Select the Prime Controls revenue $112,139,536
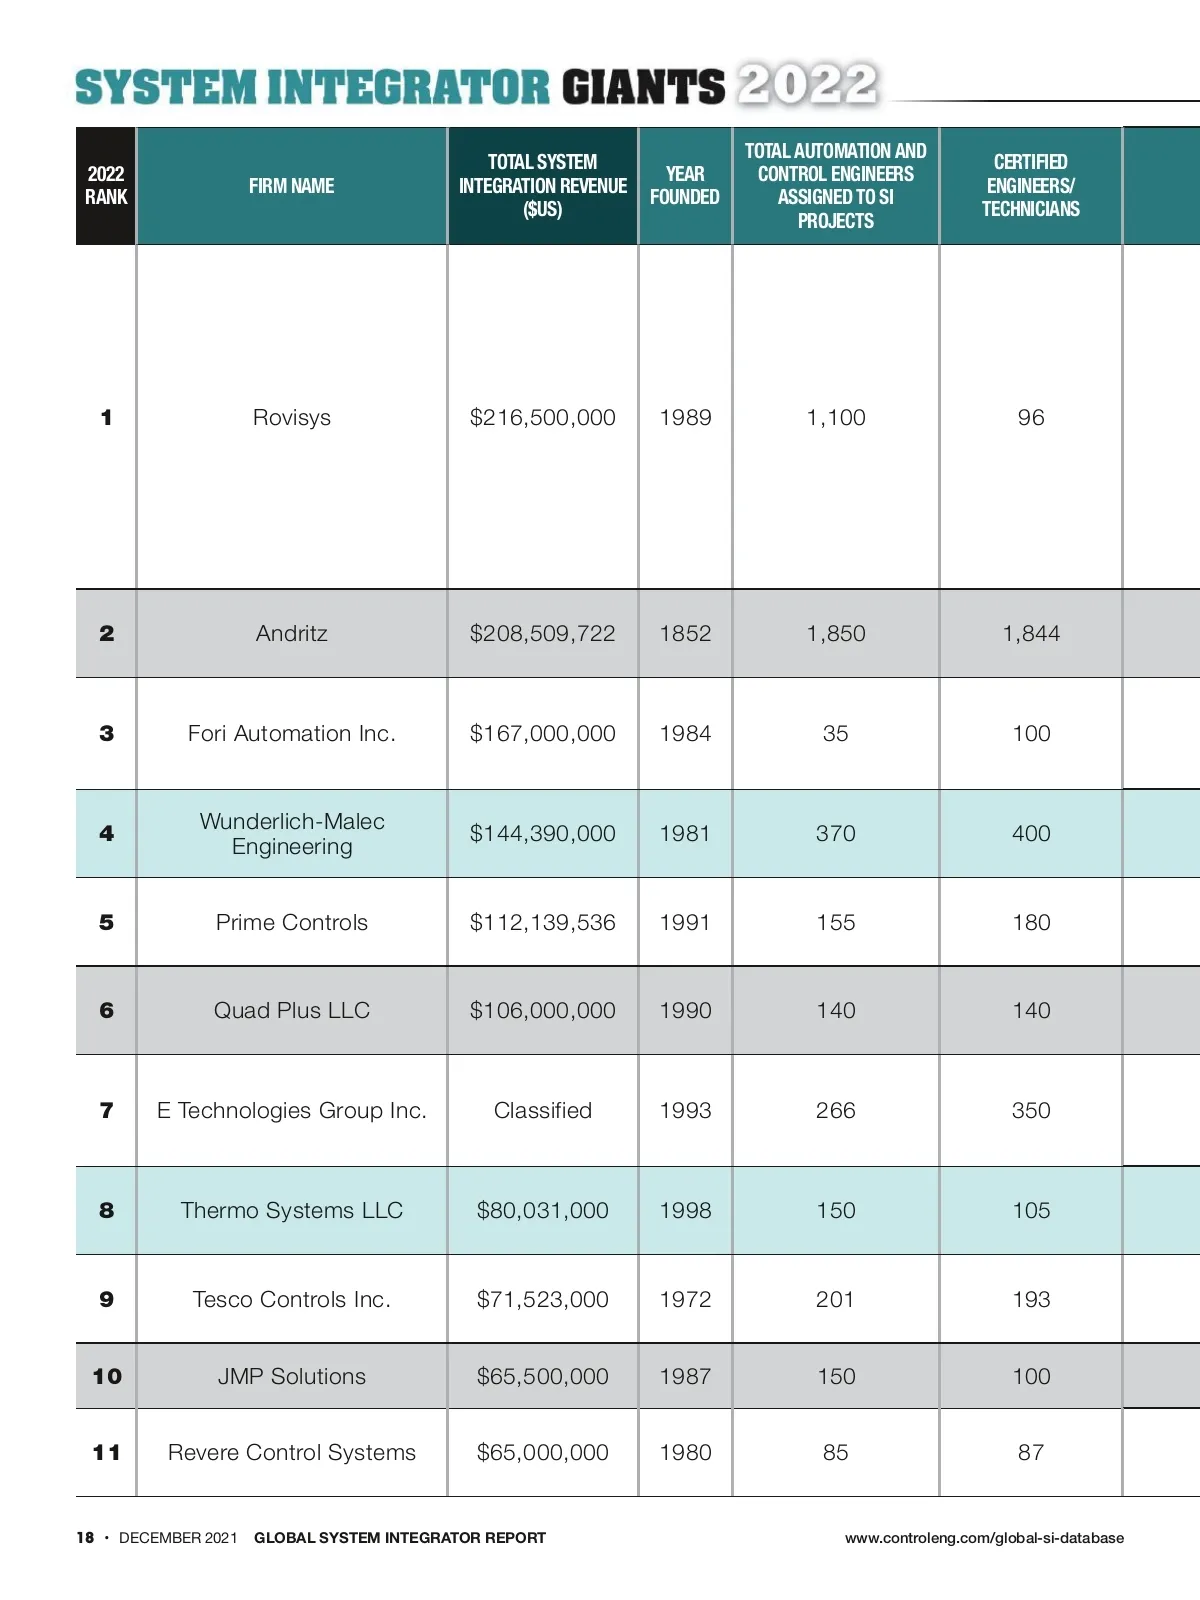This screenshot has width=1200, height=1600. (542, 923)
